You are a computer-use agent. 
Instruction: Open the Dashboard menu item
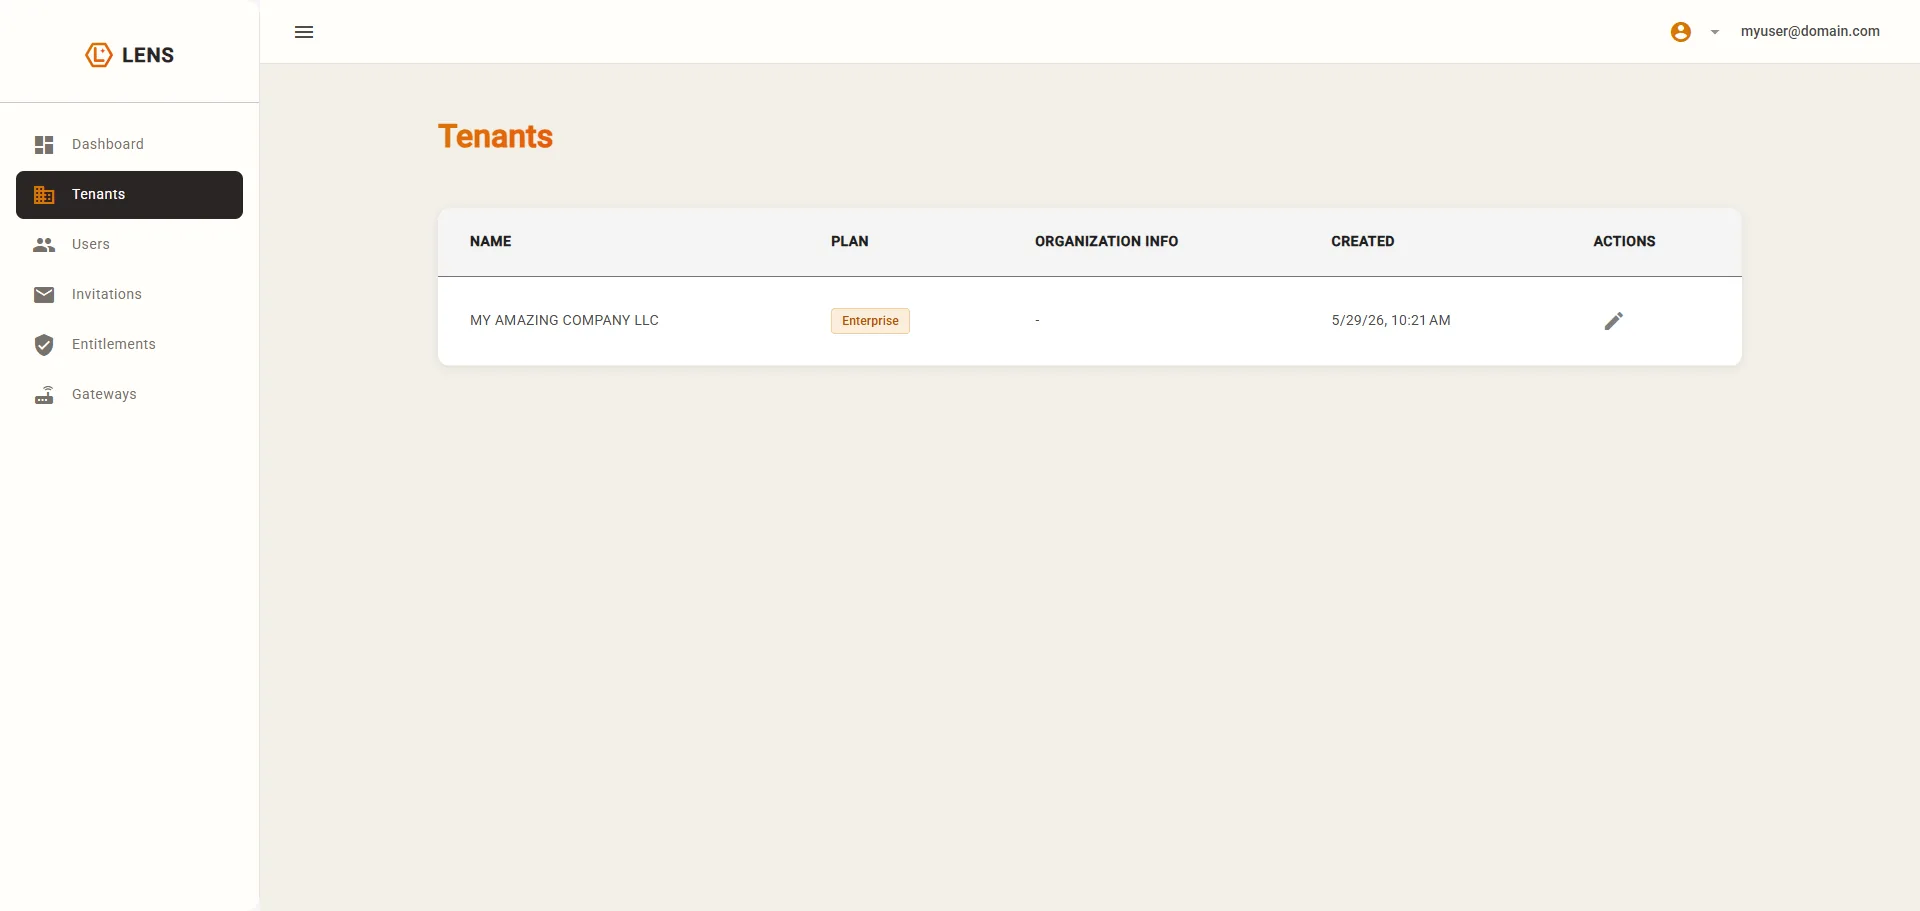pyautogui.click(x=129, y=145)
